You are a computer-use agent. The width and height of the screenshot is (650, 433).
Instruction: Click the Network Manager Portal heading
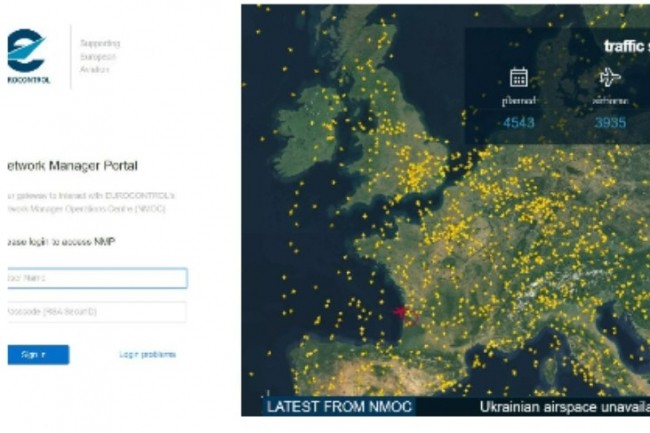pos(72,166)
